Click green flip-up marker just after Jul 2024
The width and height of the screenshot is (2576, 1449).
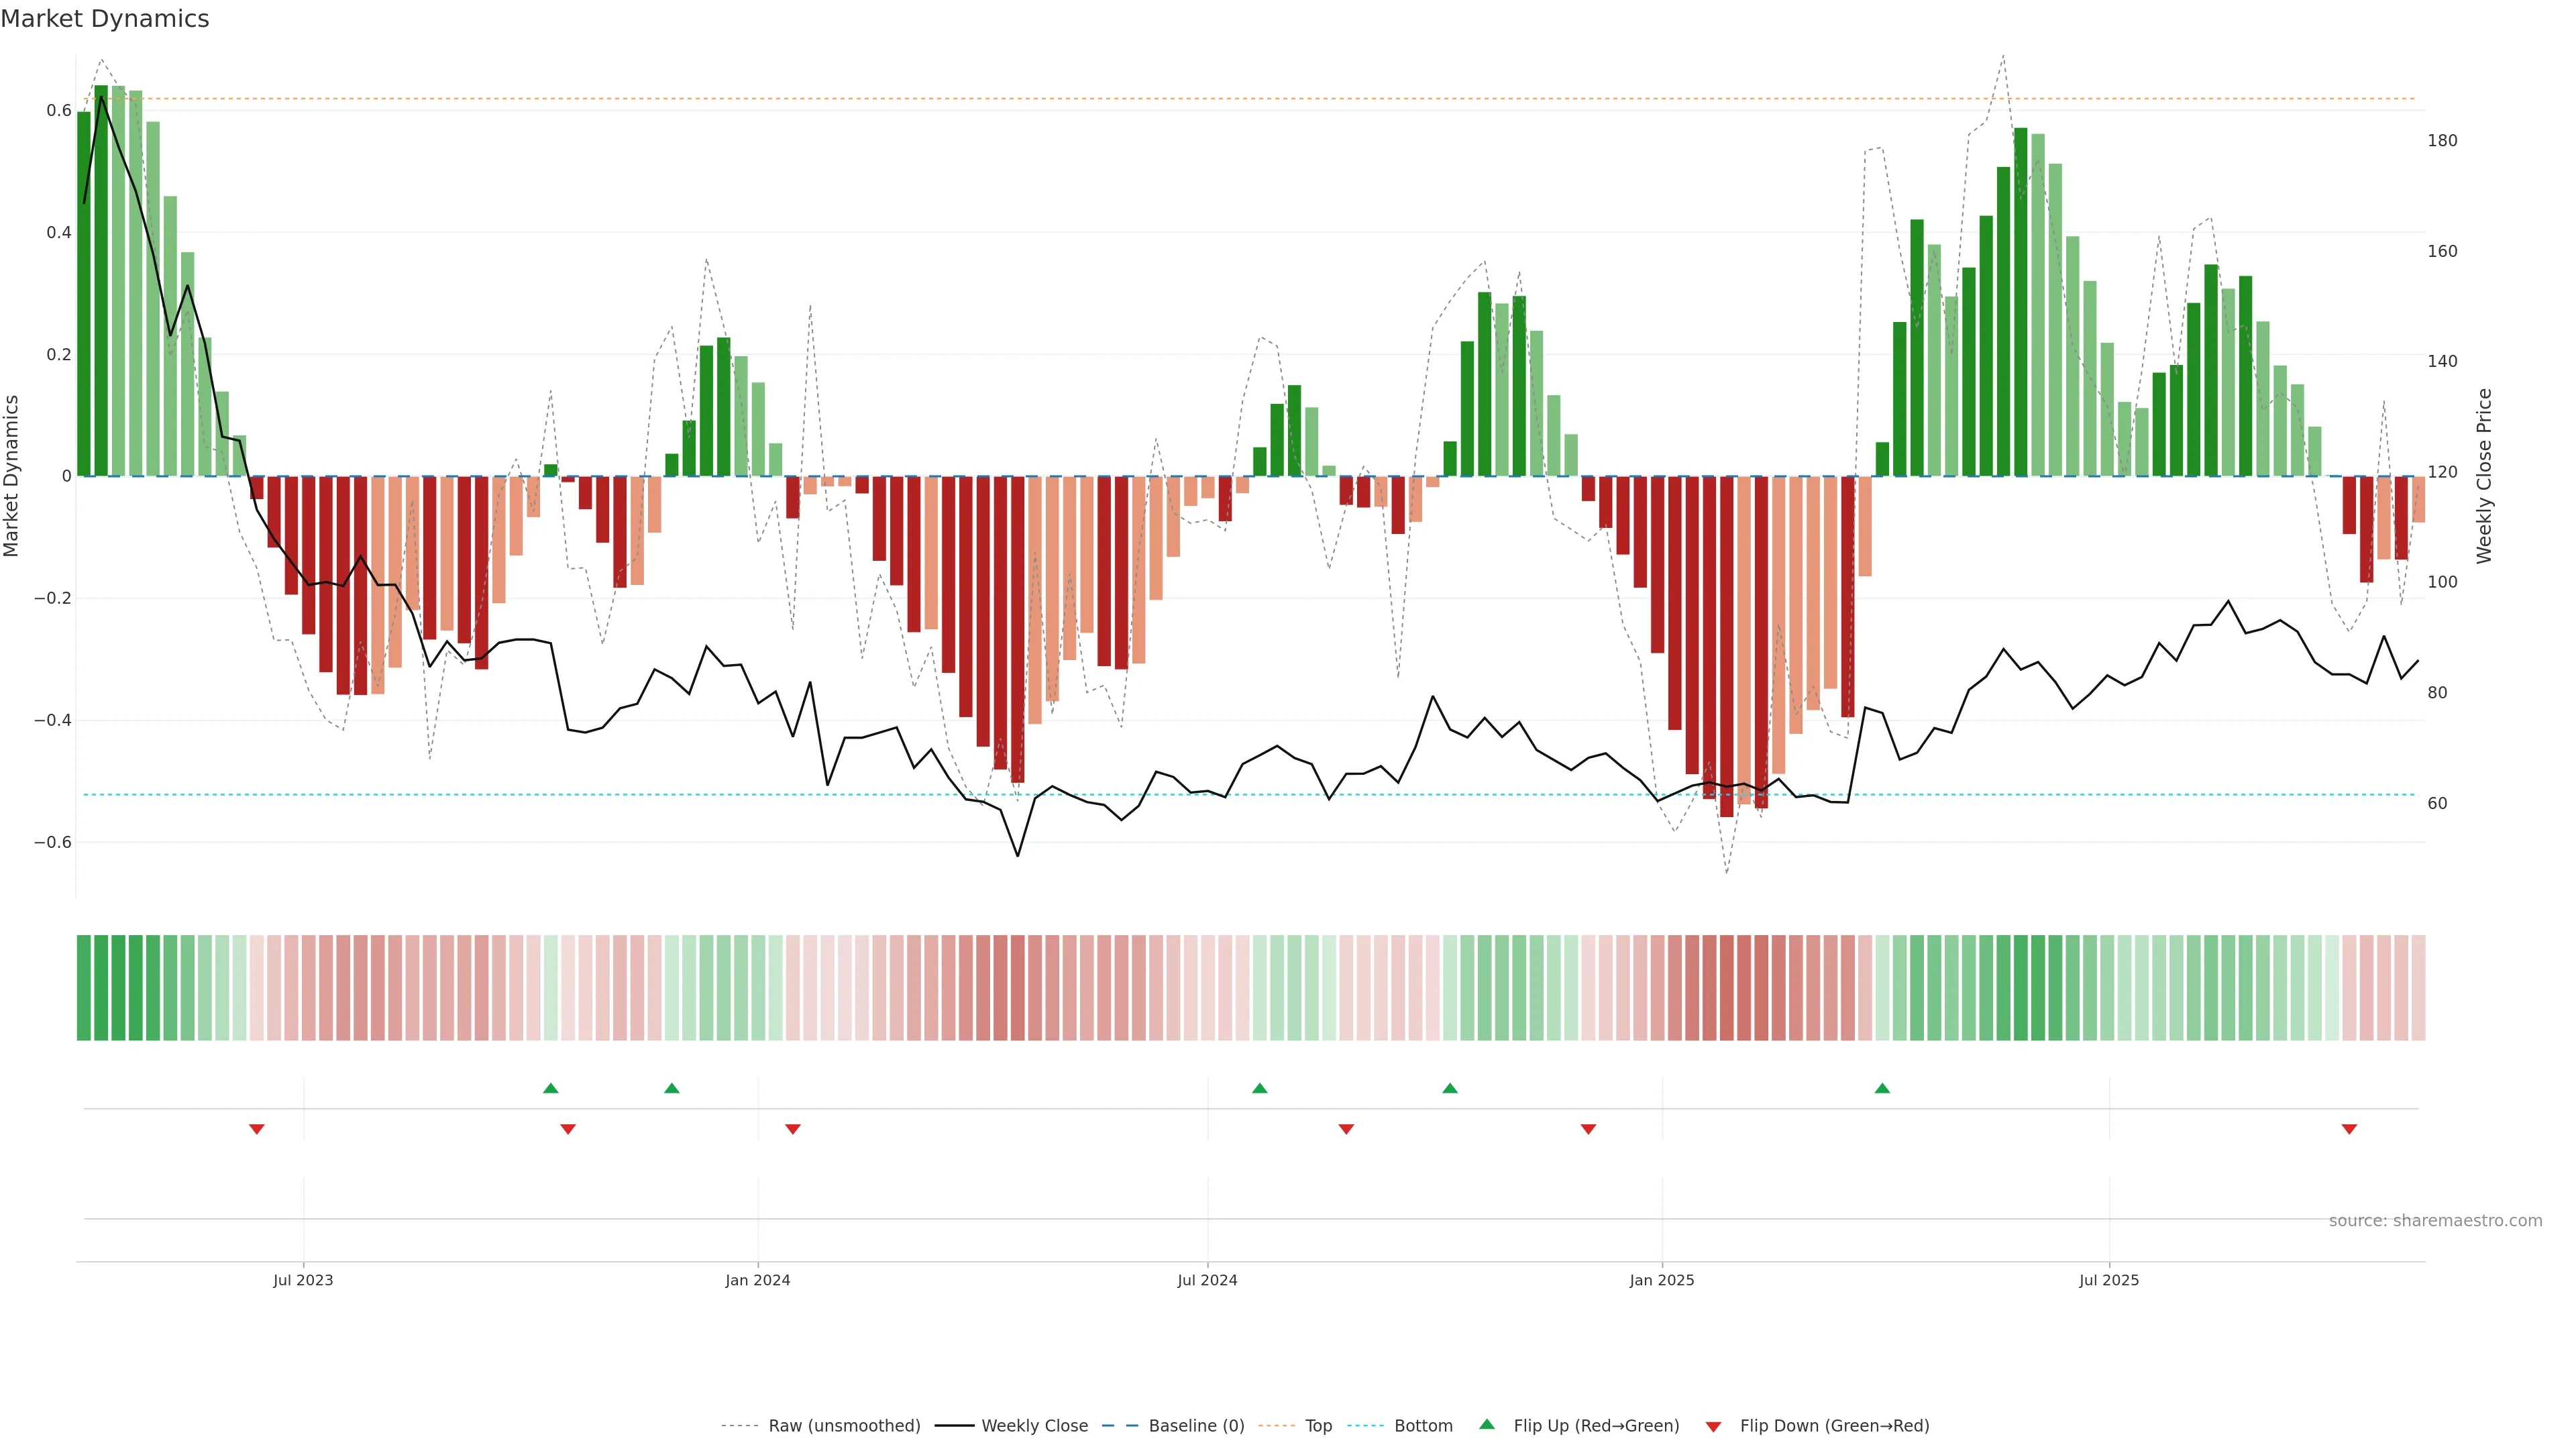1260,1088
